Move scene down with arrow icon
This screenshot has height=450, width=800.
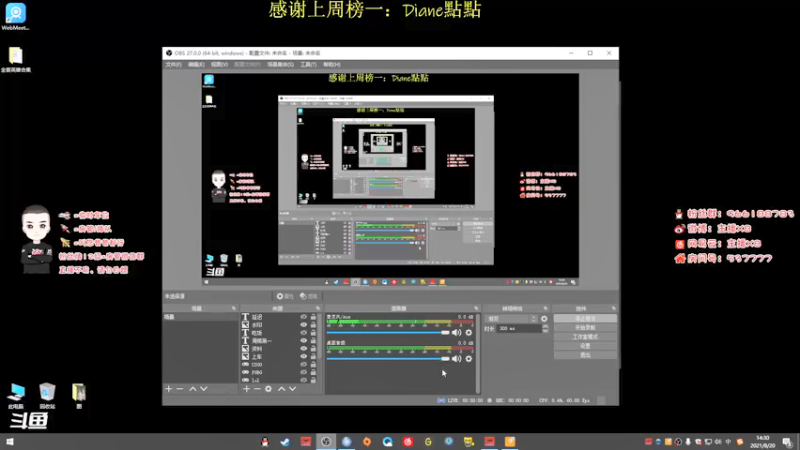[204, 389]
